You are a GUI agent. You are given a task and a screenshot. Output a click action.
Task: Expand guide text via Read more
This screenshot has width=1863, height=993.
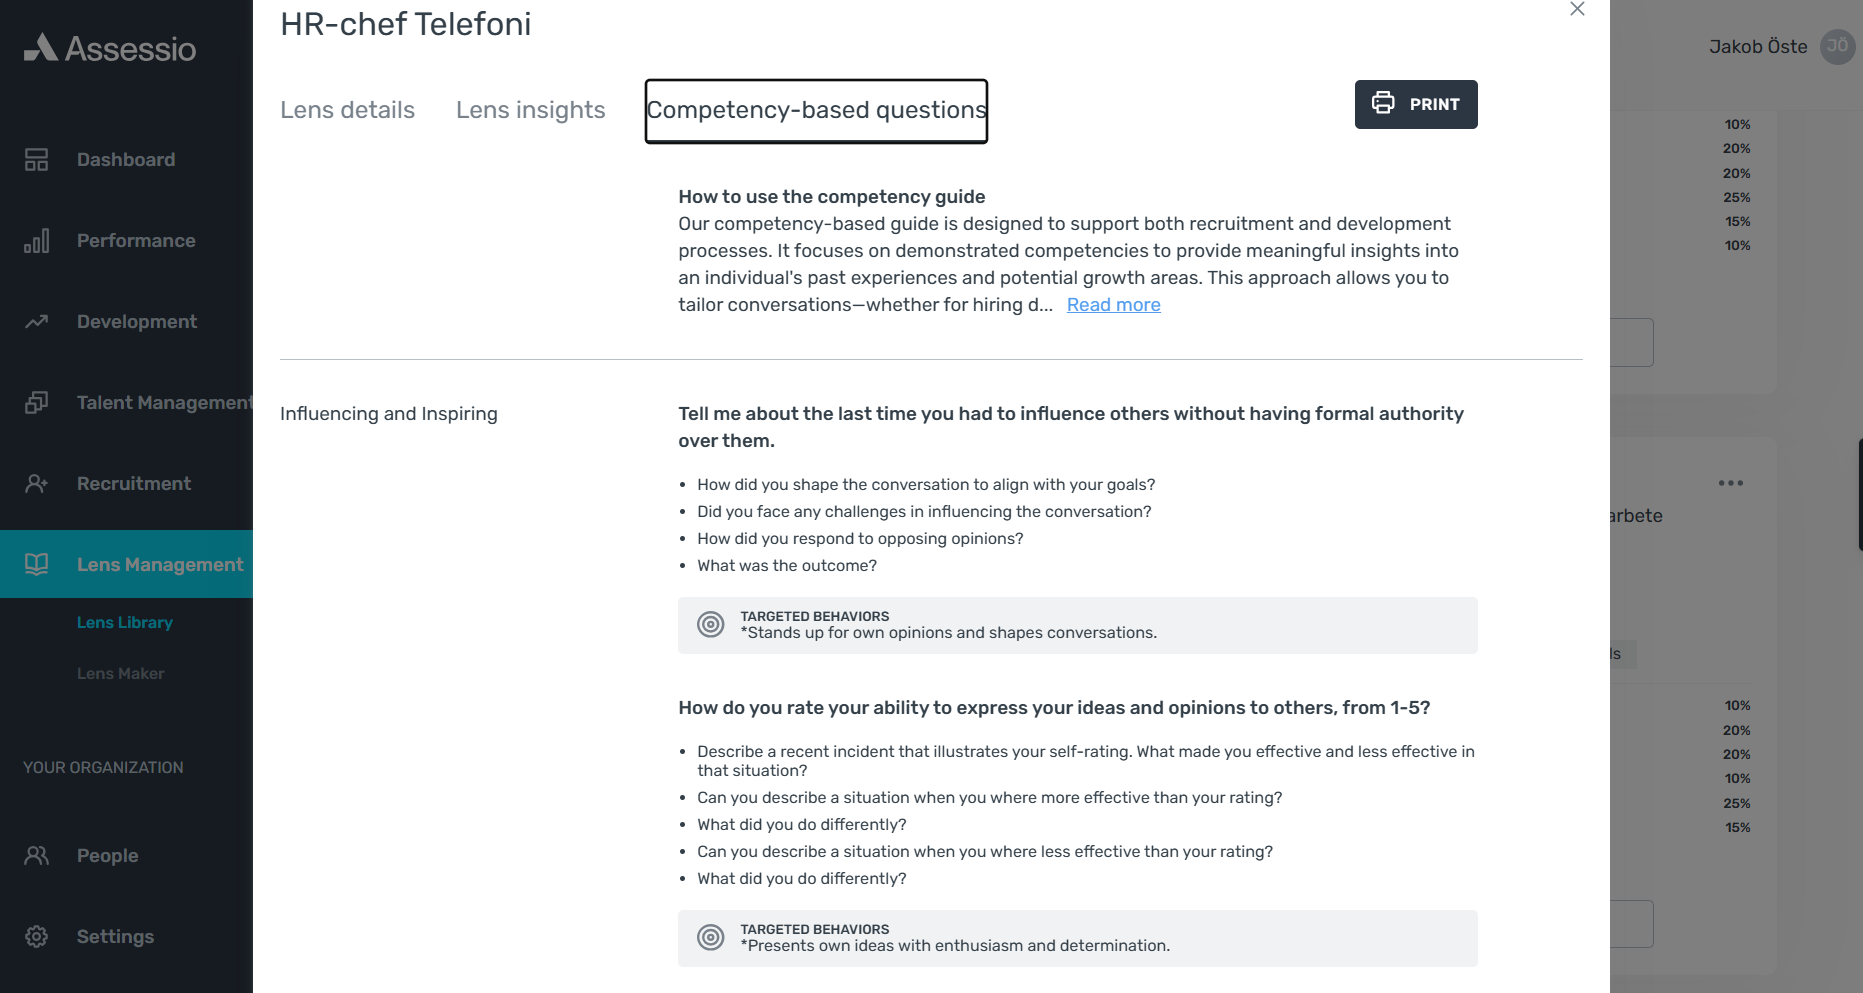coord(1113,305)
